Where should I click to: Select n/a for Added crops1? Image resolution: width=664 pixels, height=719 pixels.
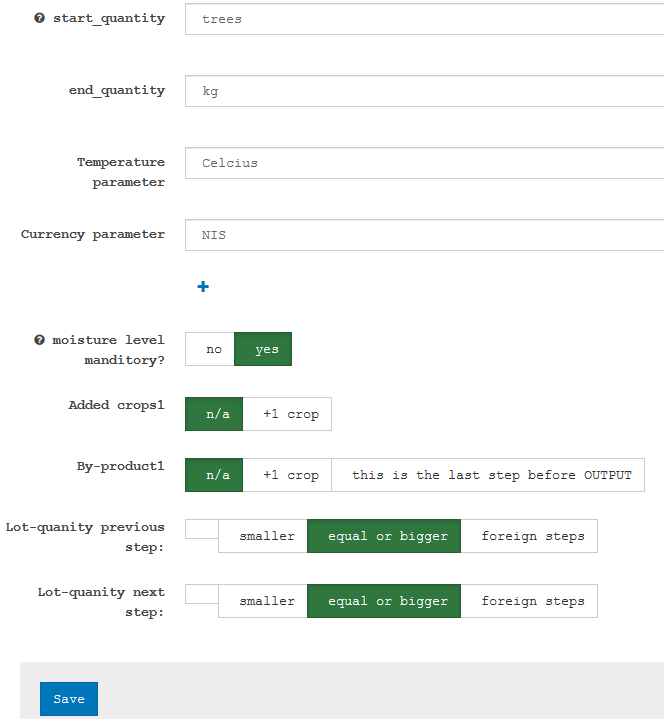214,414
